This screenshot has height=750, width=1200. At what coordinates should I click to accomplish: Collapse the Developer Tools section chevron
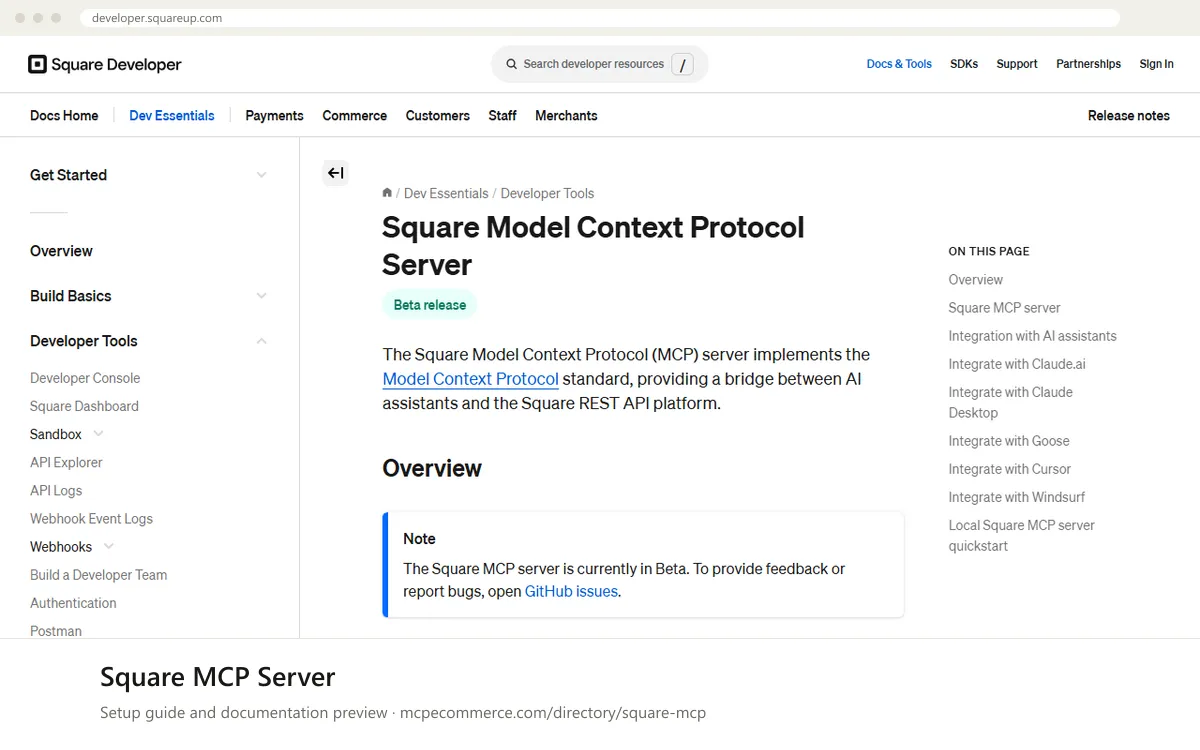[x=261, y=341]
